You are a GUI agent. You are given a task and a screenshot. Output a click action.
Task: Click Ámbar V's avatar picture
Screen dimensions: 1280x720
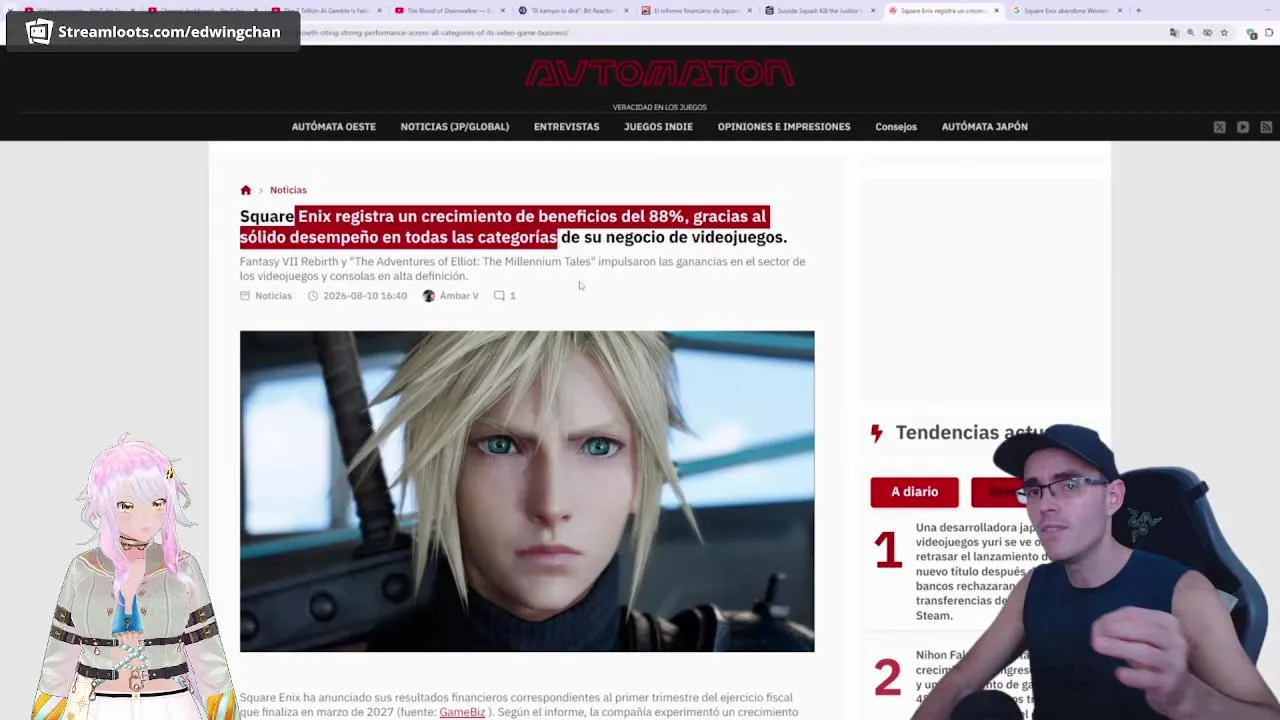(x=429, y=296)
